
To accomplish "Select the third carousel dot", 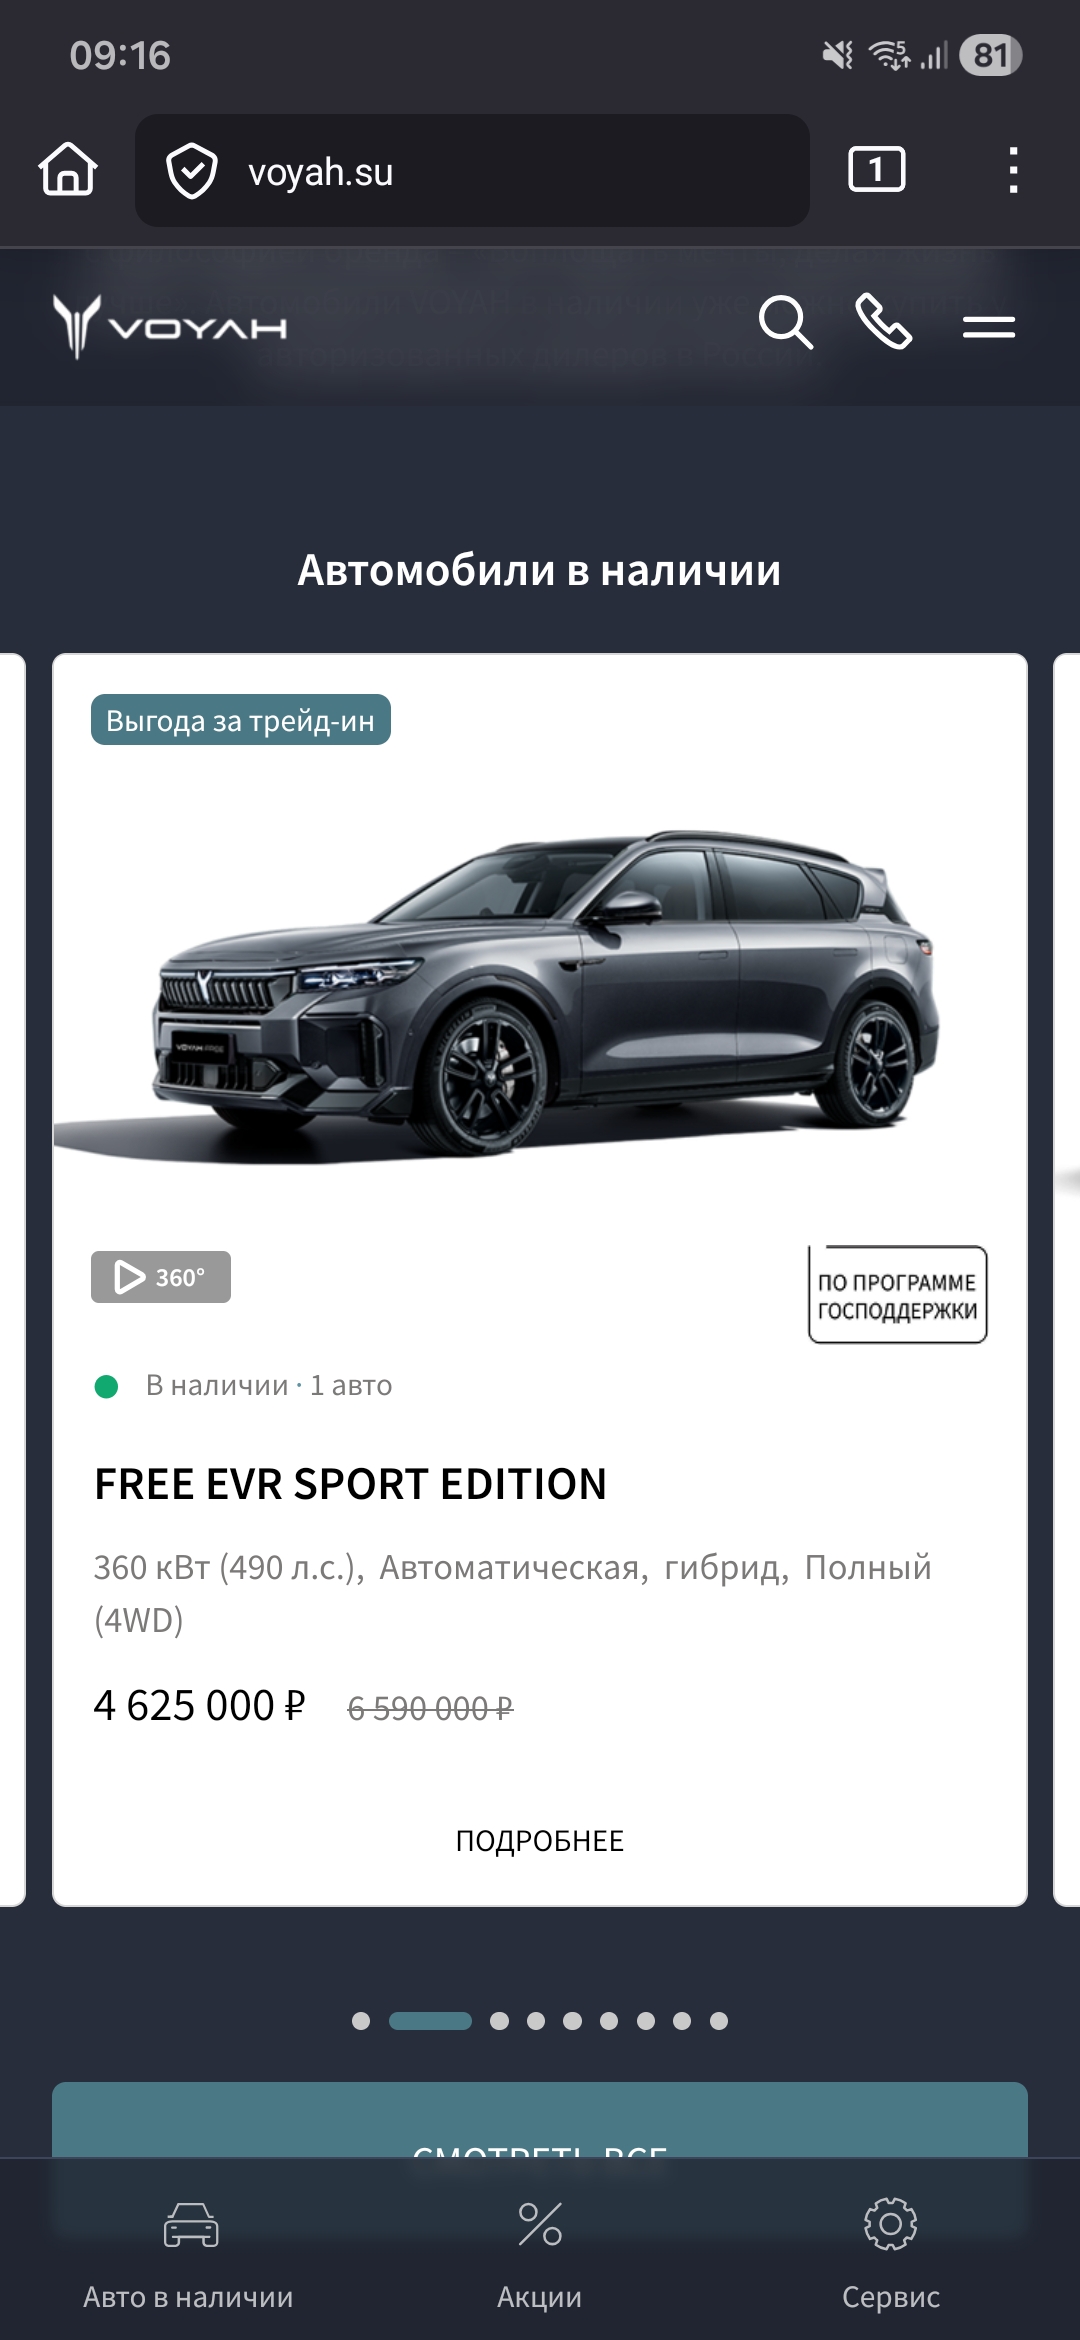I will [499, 2021].
